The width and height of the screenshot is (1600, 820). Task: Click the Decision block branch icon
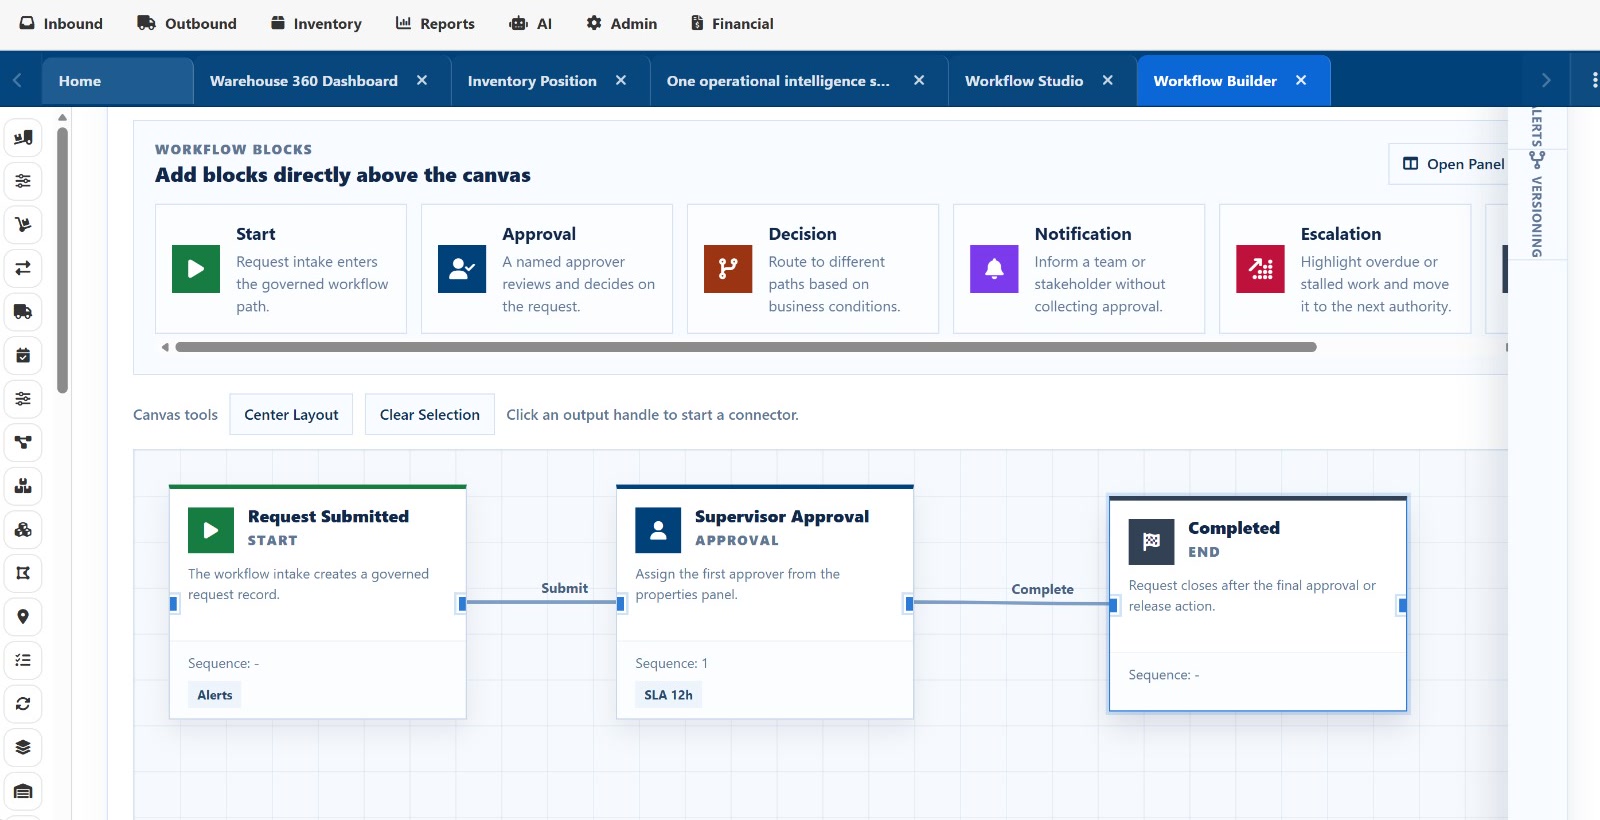pyautogui.click(x=728, y=269)
